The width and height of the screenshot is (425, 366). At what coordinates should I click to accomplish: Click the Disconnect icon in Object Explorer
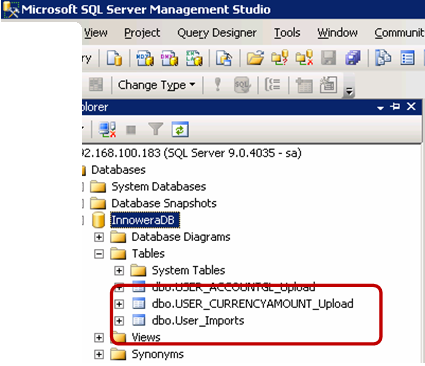[107, 129]
